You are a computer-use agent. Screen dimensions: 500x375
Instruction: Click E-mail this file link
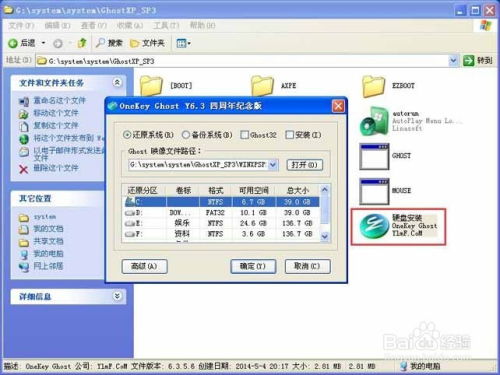coord(69,154)
